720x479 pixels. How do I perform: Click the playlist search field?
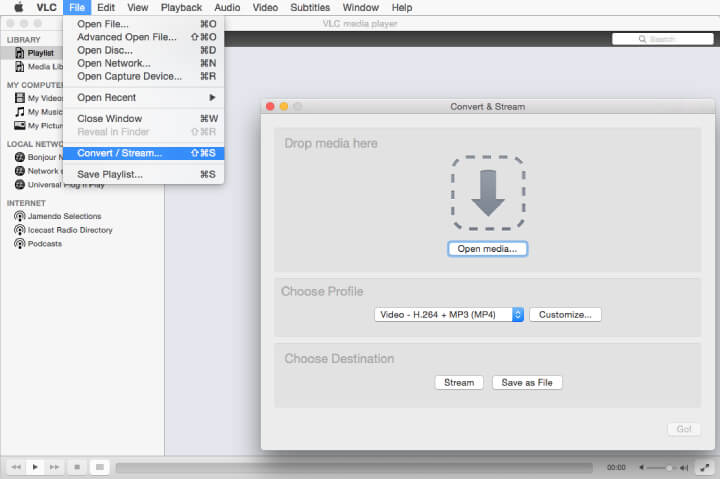[663, 39]
